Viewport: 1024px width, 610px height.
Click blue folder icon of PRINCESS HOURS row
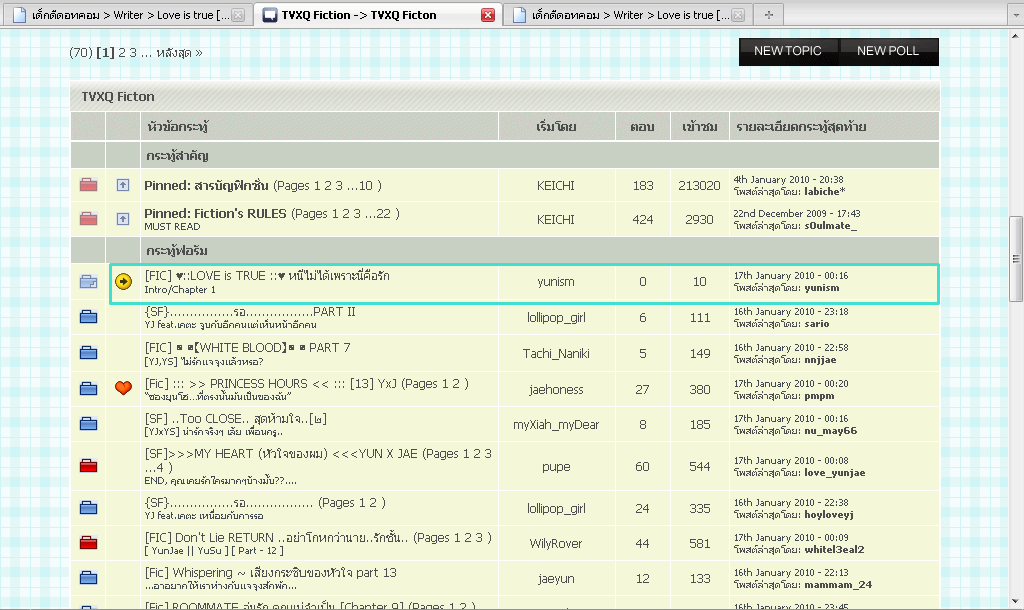(88, 389)
